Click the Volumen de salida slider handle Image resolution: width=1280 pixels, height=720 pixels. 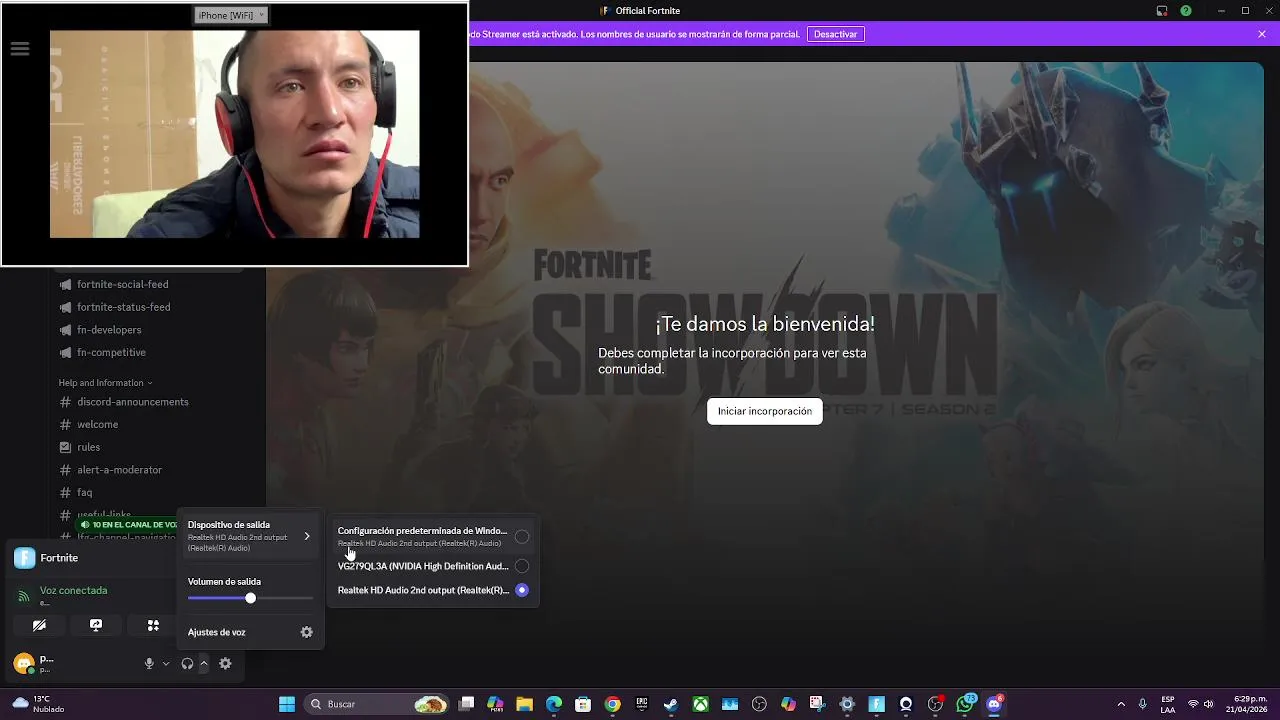250,598
